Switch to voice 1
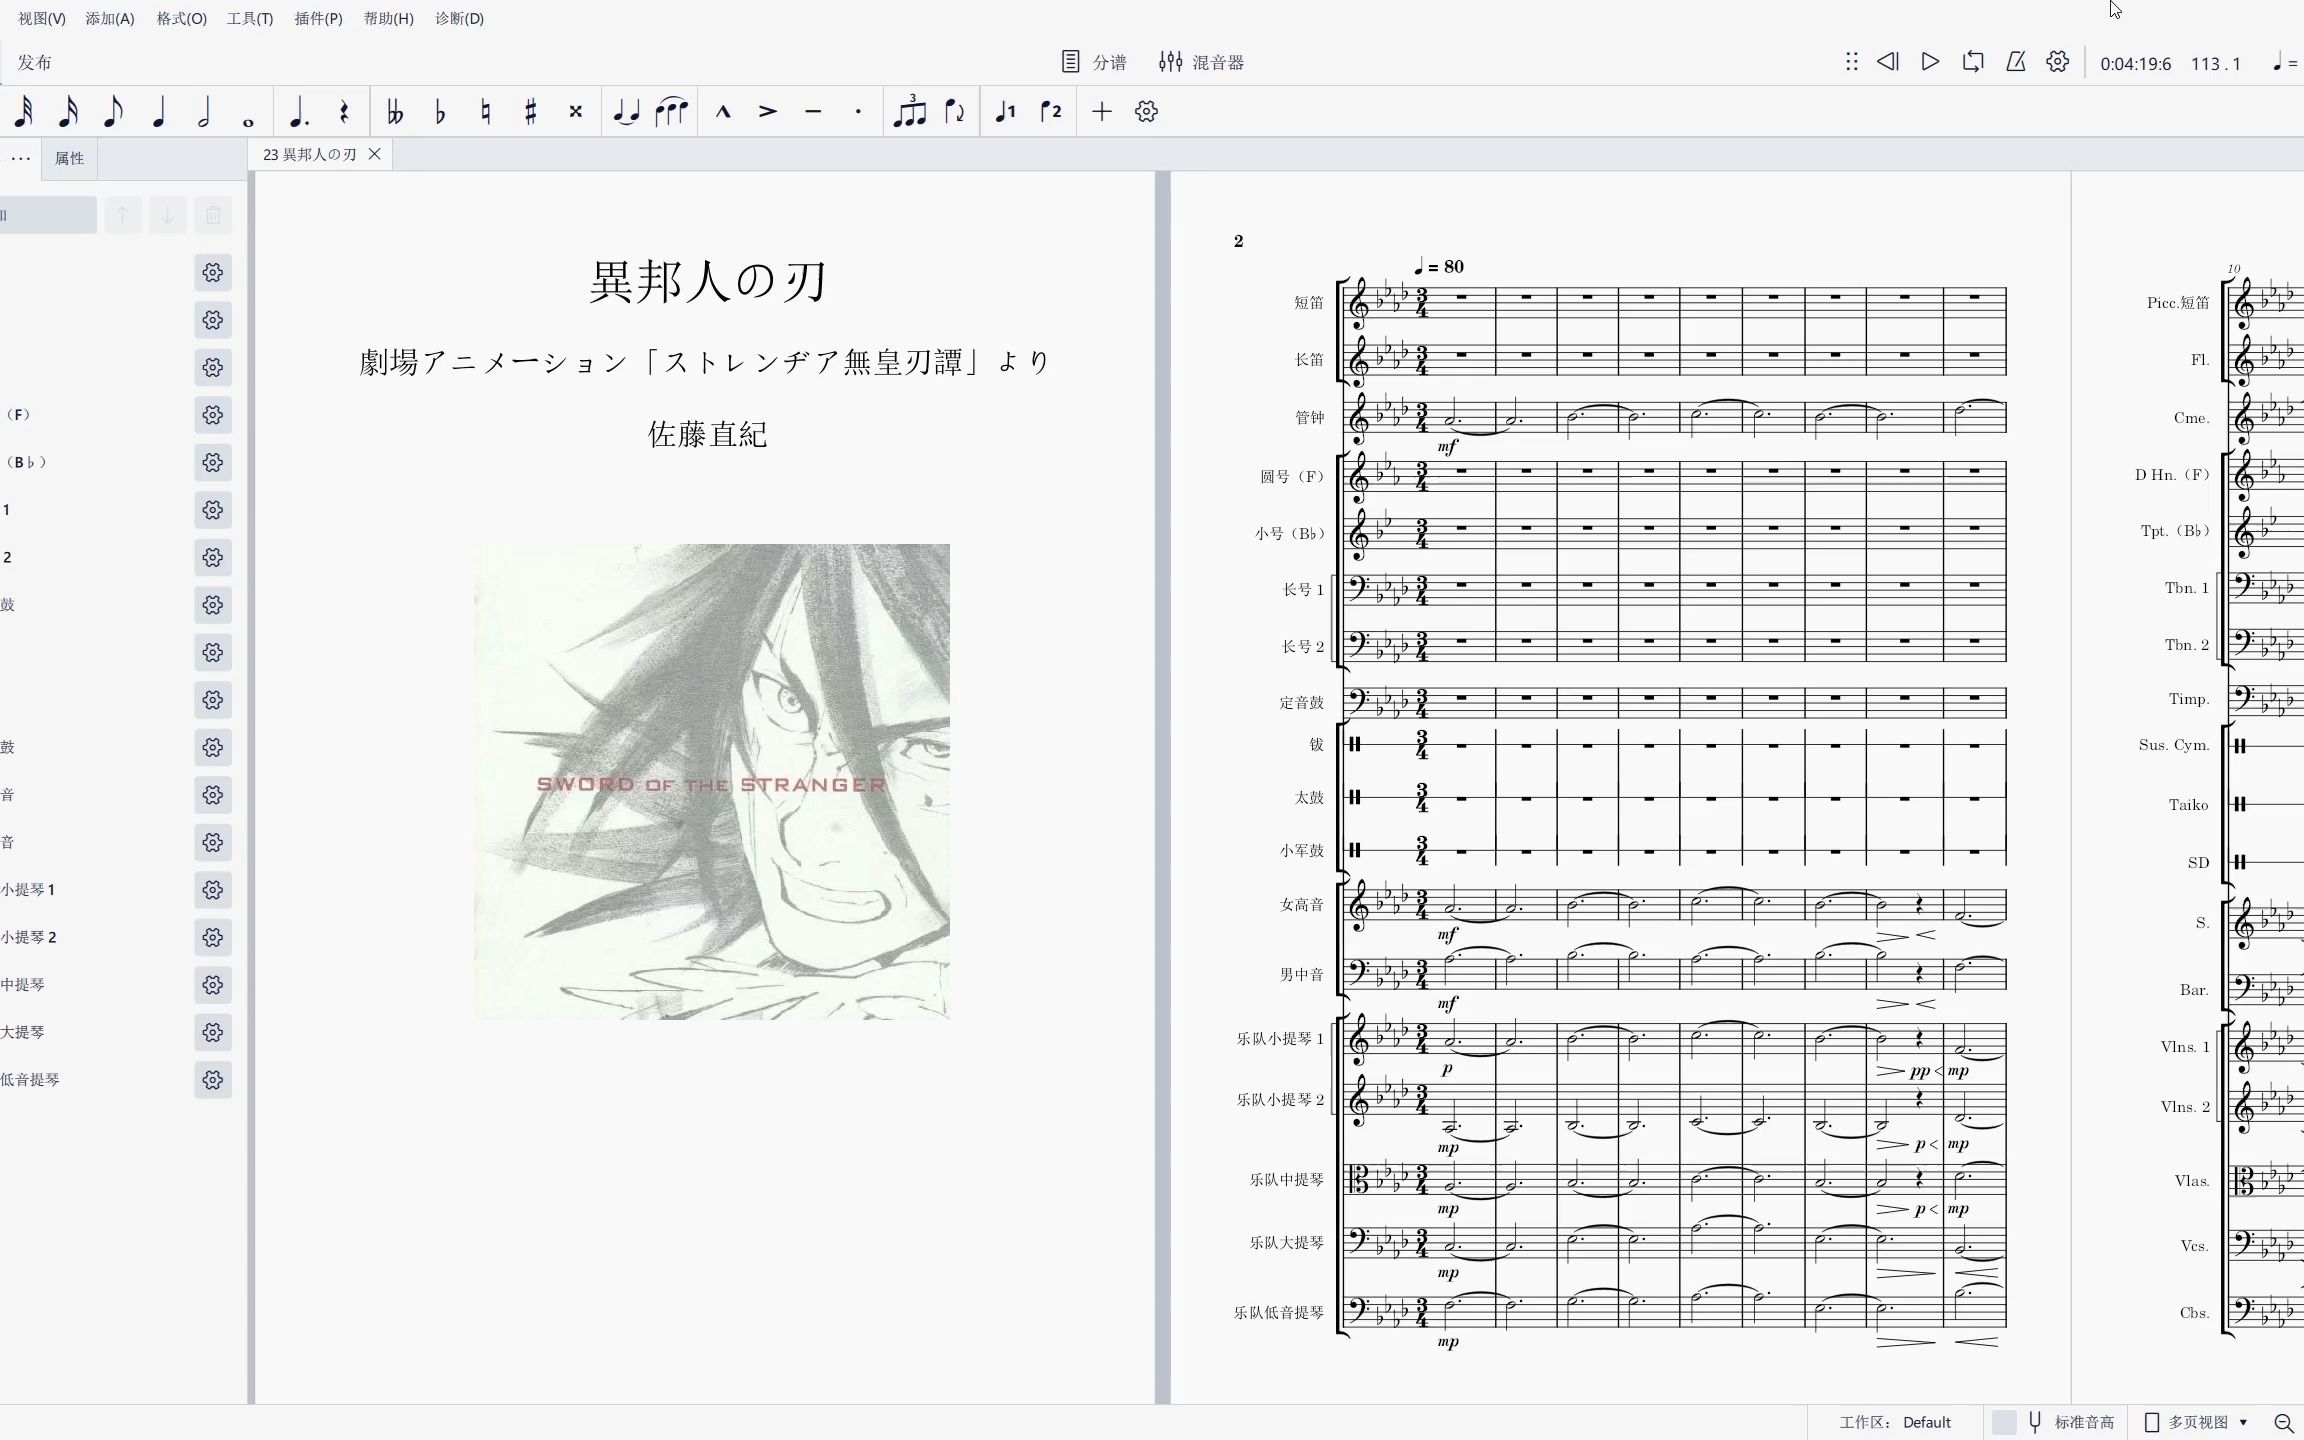 1006,112
